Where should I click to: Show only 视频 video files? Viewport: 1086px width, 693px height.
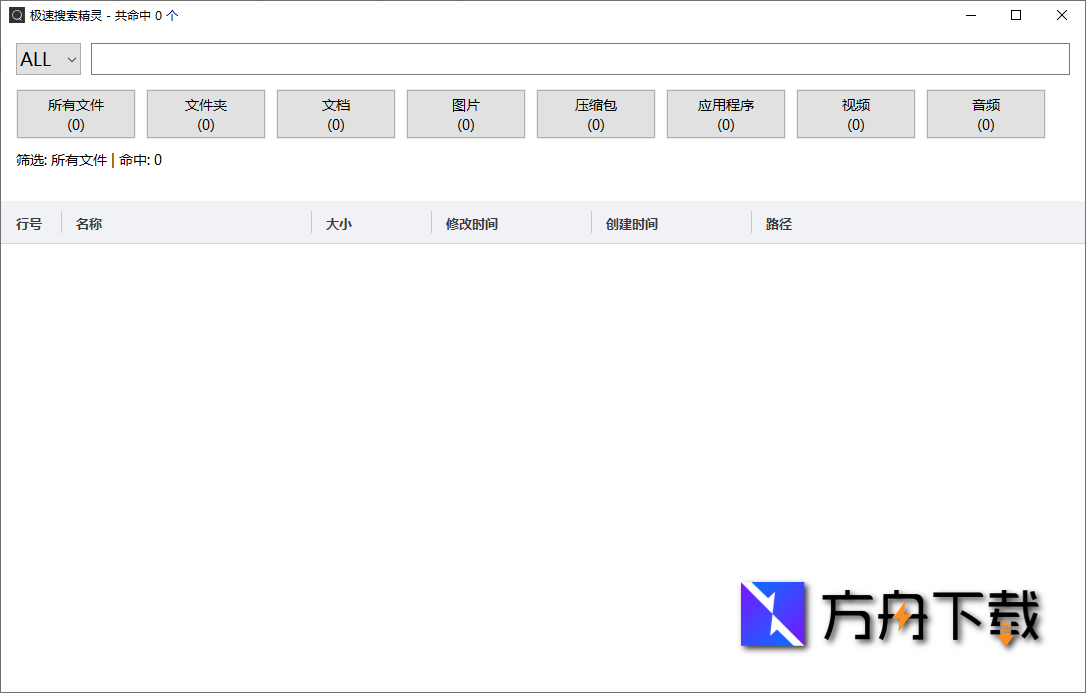point(855,113)
